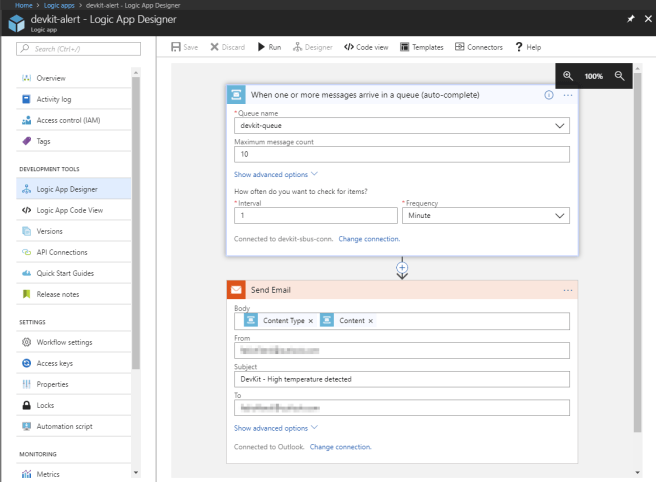Remove the Content token from Body
This screenshot has height=482, width=656.
(x=370, y=321)
